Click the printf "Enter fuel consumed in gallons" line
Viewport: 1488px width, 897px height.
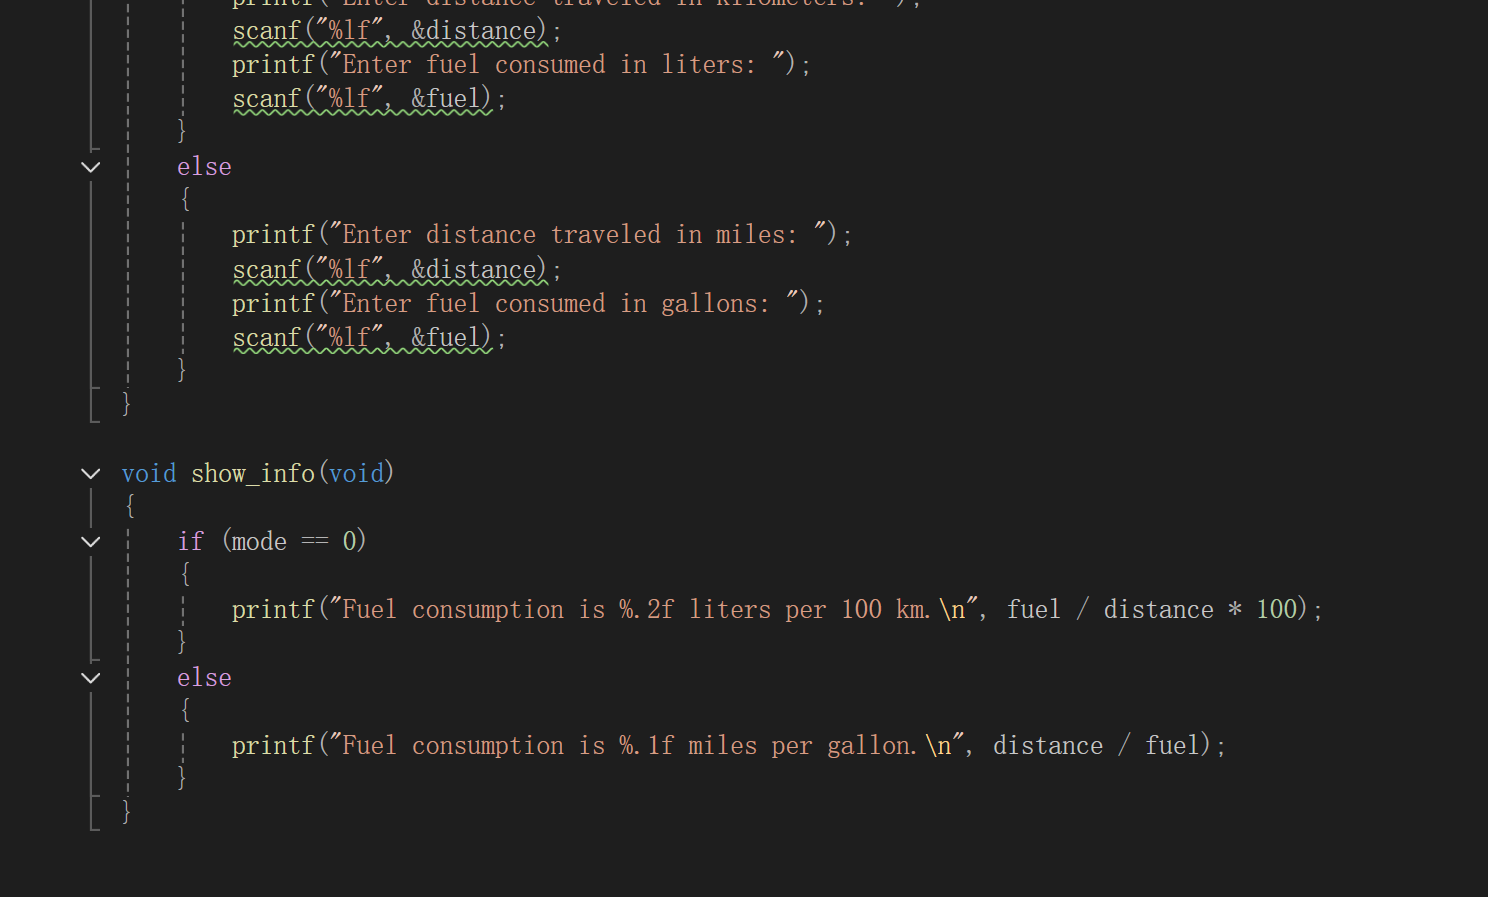[x=528, y=303]
